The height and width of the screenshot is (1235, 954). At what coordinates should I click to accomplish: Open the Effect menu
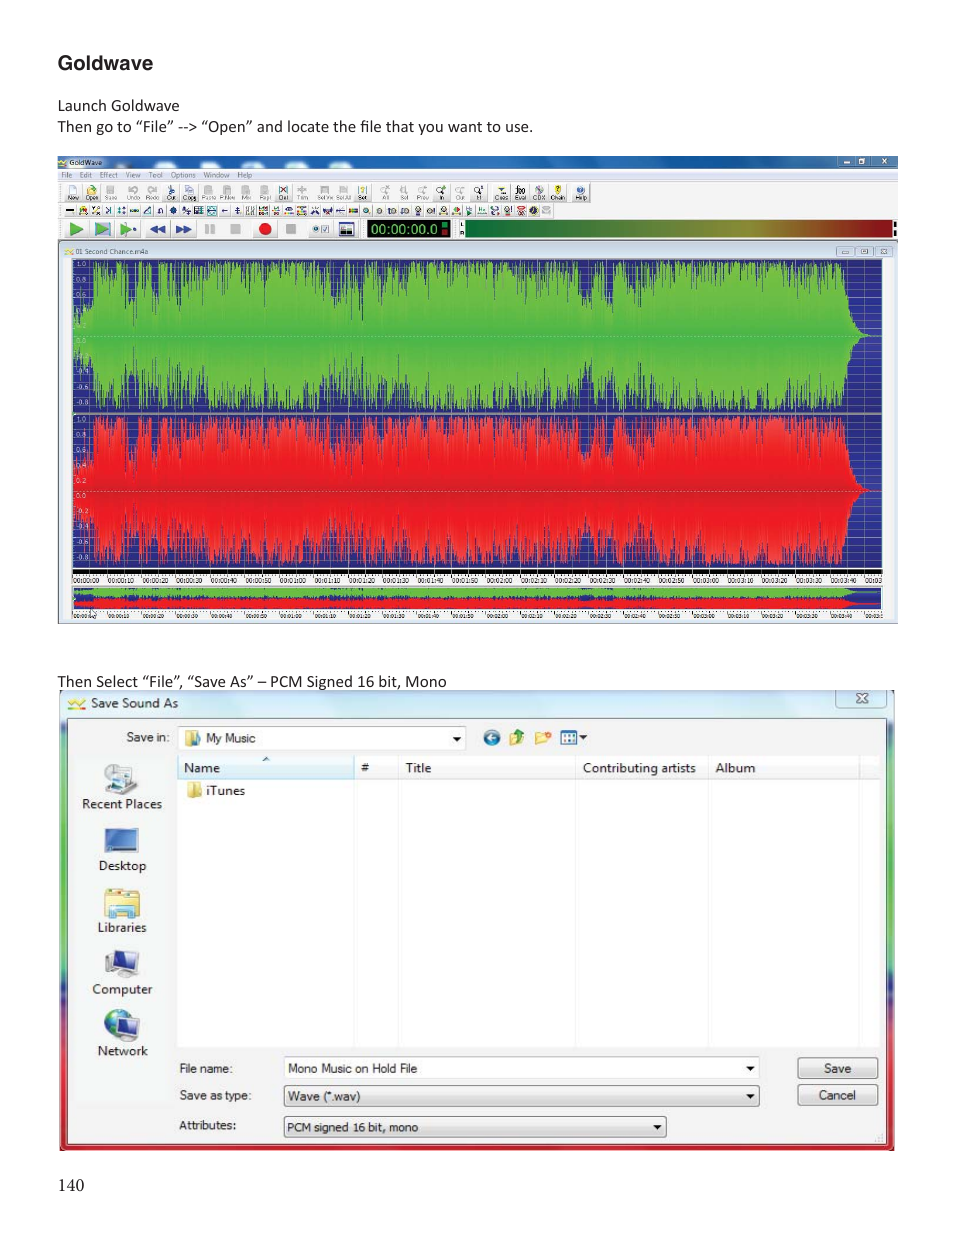pyautogui.click(x=109, y=175)
